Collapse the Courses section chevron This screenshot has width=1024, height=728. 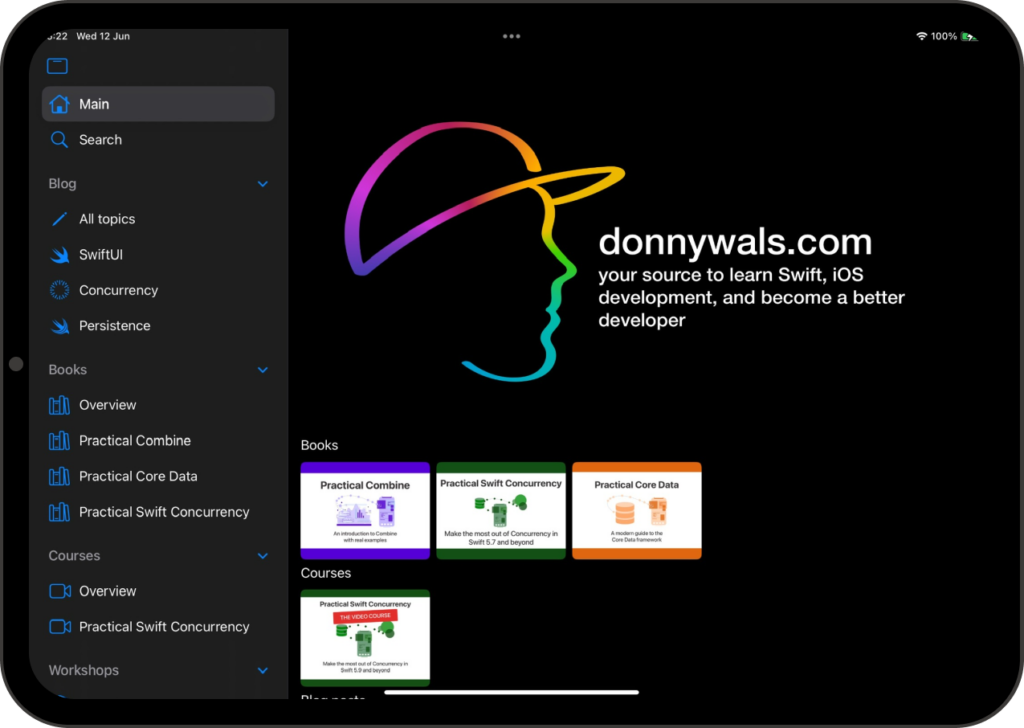pos(263,556)
